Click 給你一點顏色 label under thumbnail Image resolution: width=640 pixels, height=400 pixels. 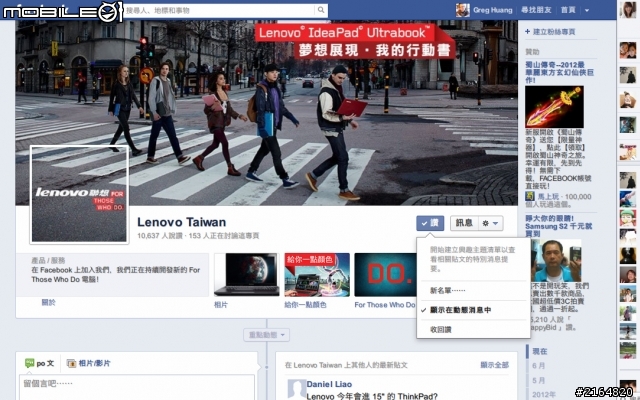(305, 305)
